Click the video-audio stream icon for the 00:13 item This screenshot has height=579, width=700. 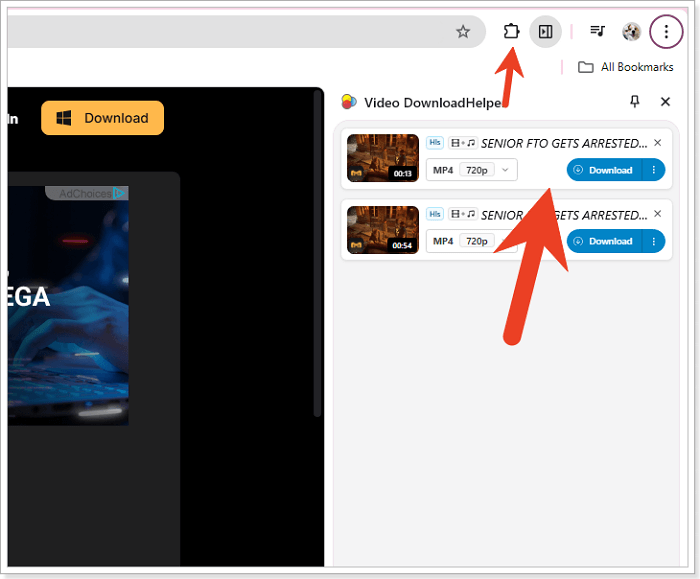click(462, 143)
